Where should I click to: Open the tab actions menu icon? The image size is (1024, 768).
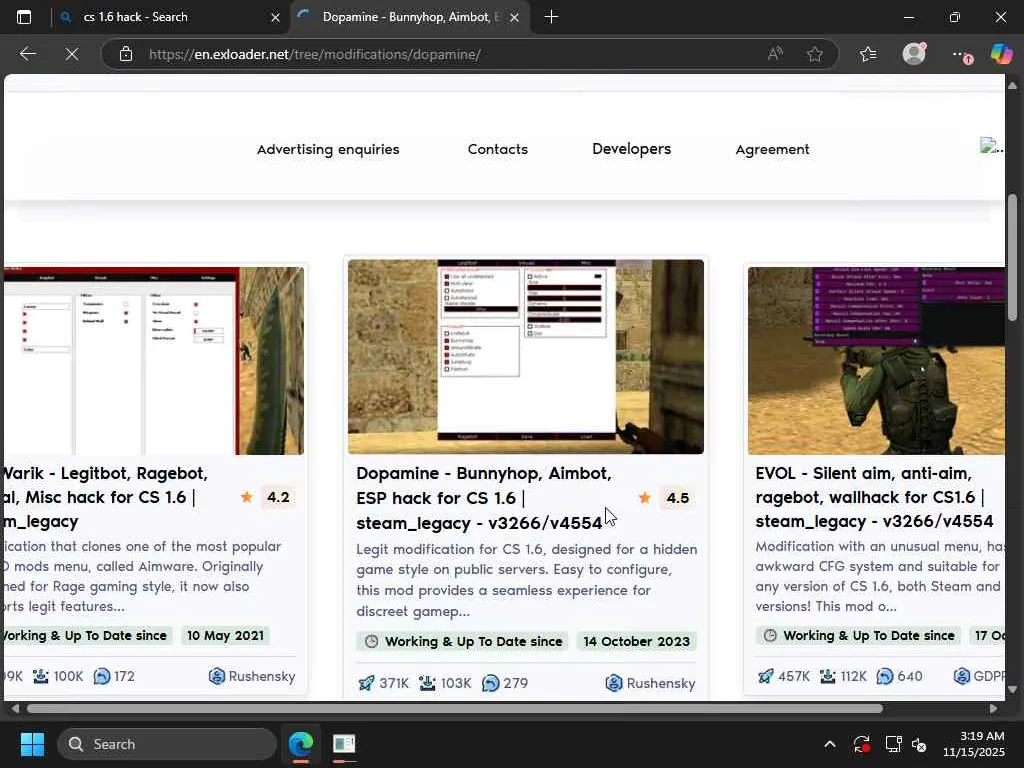(x=24, y=17)
